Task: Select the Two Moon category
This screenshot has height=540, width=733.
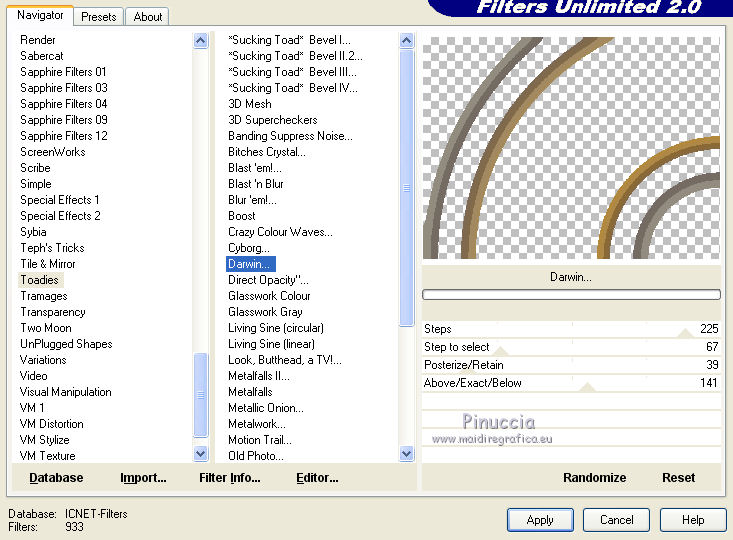Action: pyautogui.click(x=46, y=328)
